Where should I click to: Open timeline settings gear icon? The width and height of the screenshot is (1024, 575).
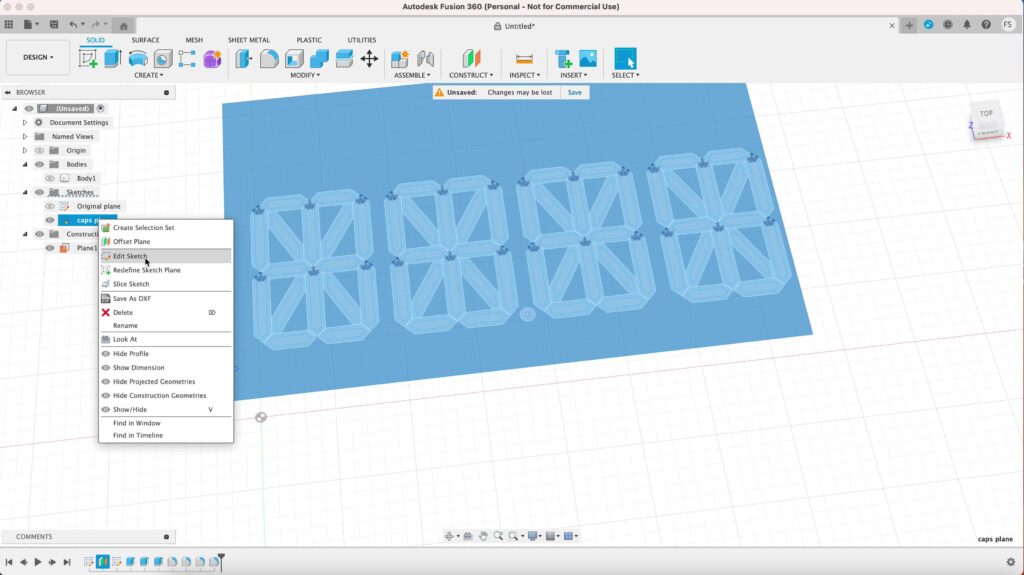point(1010,562)
